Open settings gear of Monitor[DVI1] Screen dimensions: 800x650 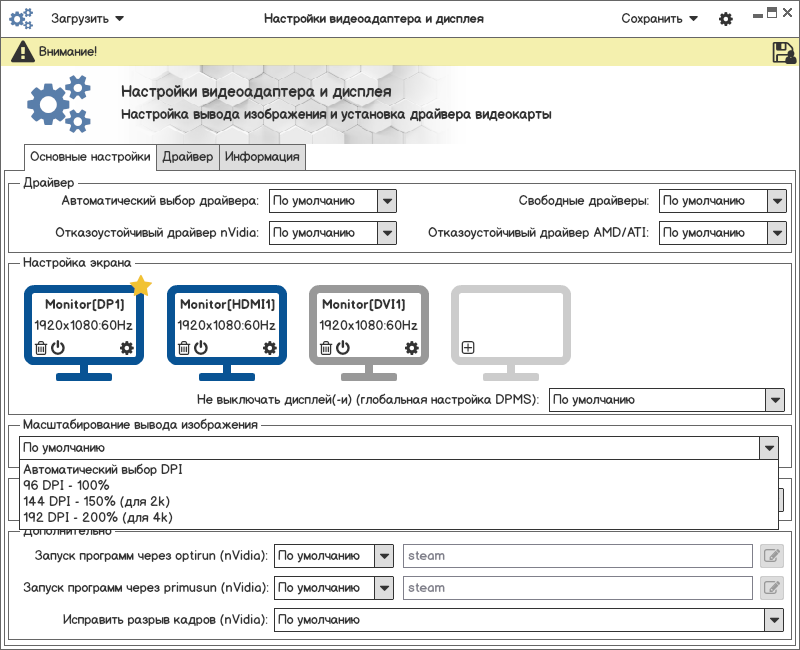click(411, 348)
